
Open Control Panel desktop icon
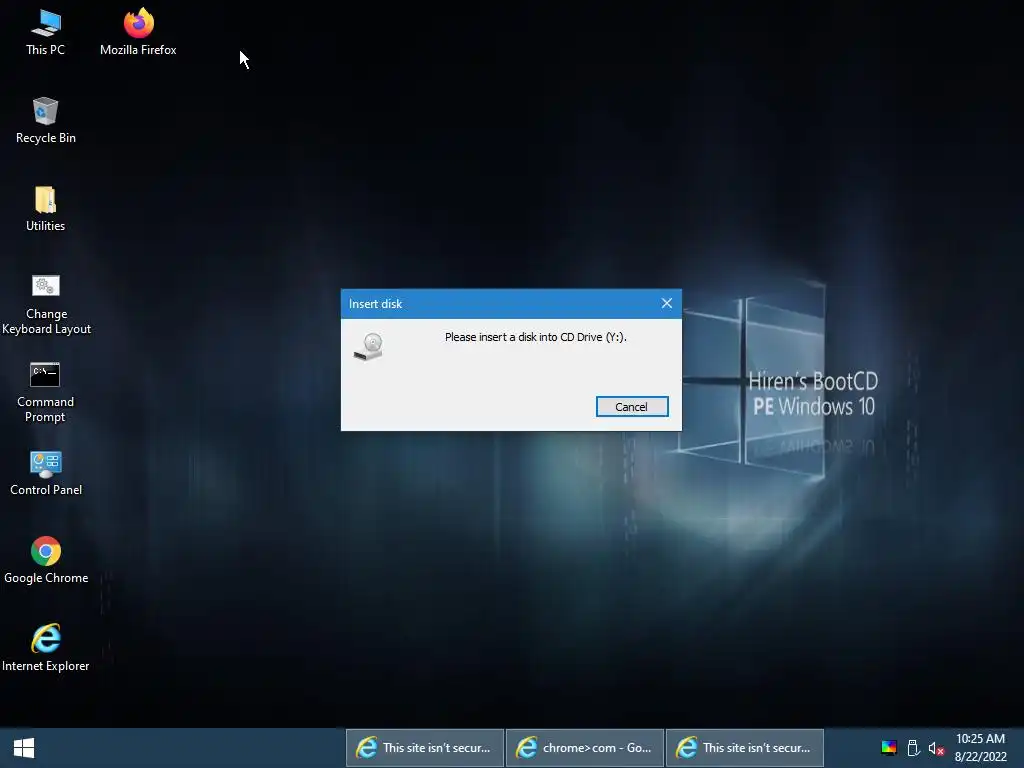click(46, 473)
